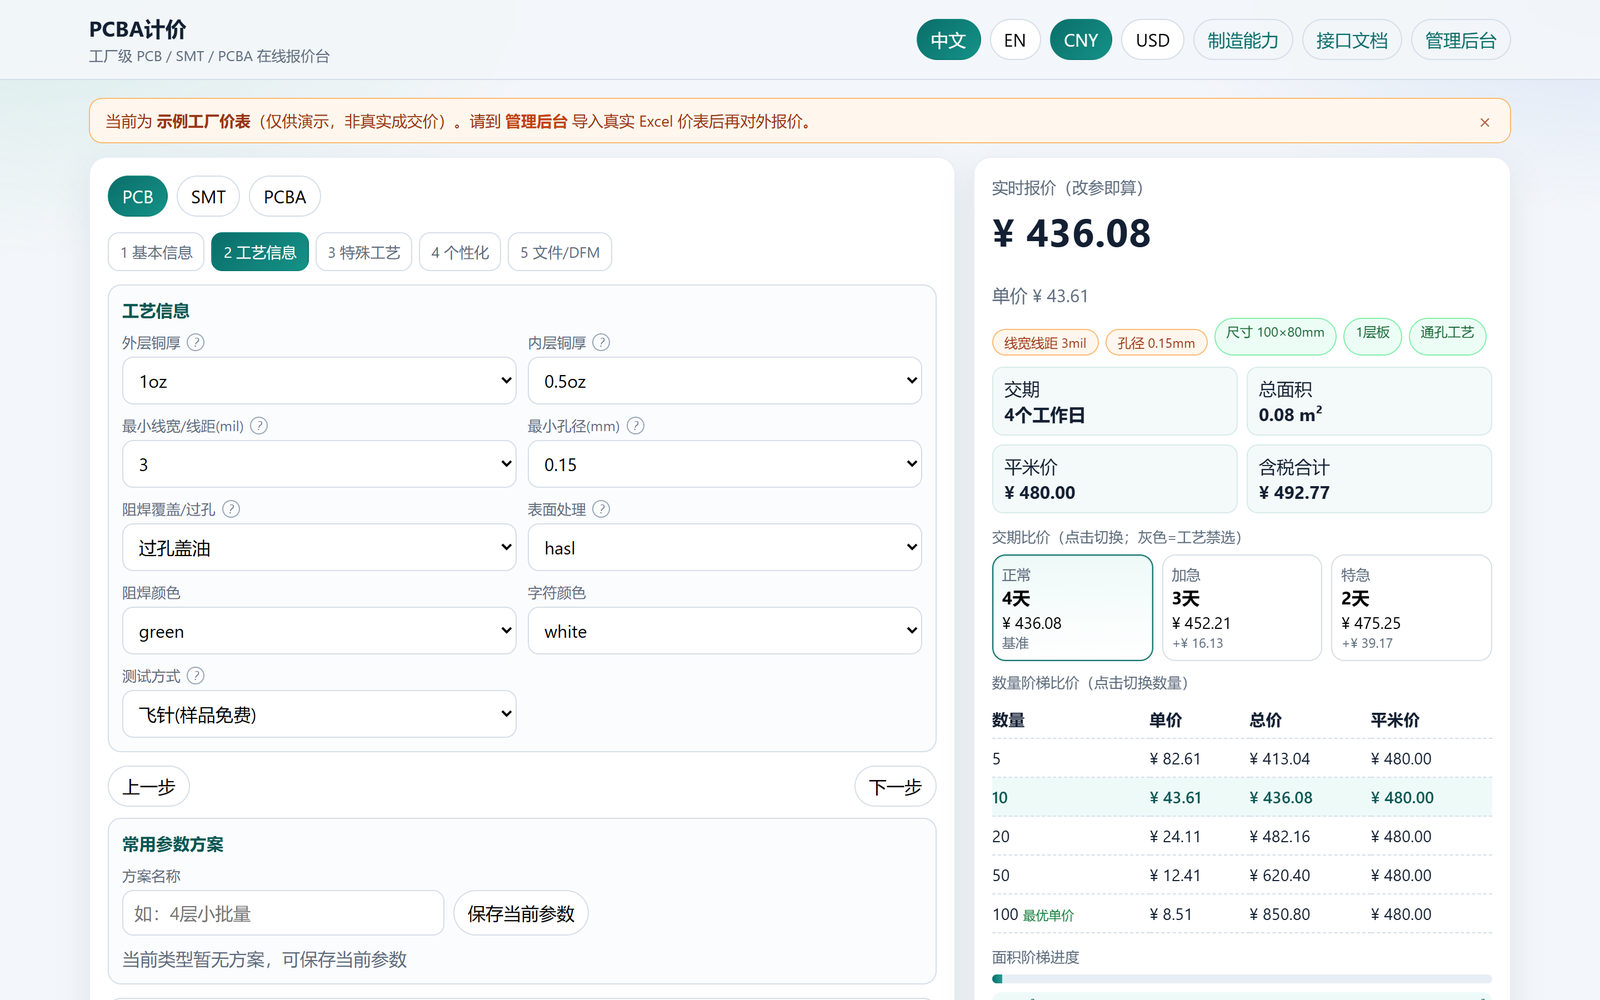Open help icon beside 测试方式
The width and height of the screenshot is (1600, 1000).
[x=196, y=676]
